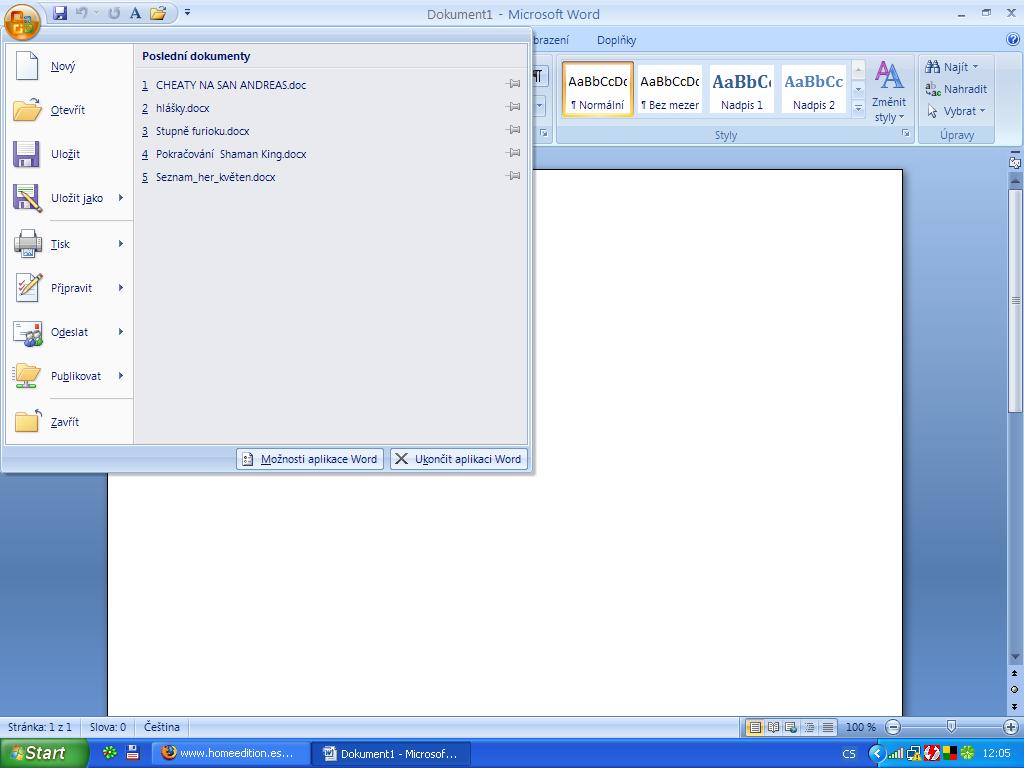Pin CHEATY NA SAN ANDREAS.doc to the list
1024x768 pixels.
513,84
